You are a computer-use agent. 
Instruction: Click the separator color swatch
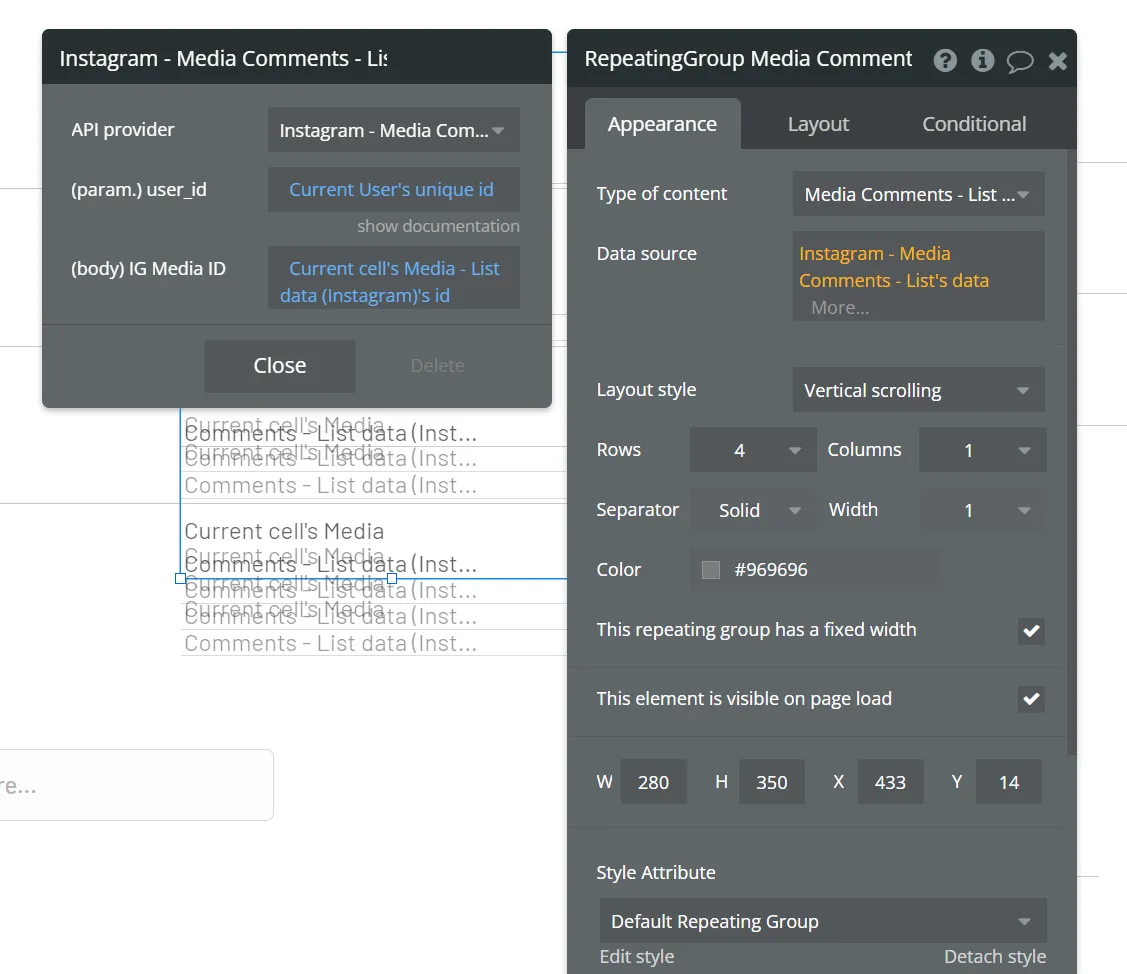(711, 570)
